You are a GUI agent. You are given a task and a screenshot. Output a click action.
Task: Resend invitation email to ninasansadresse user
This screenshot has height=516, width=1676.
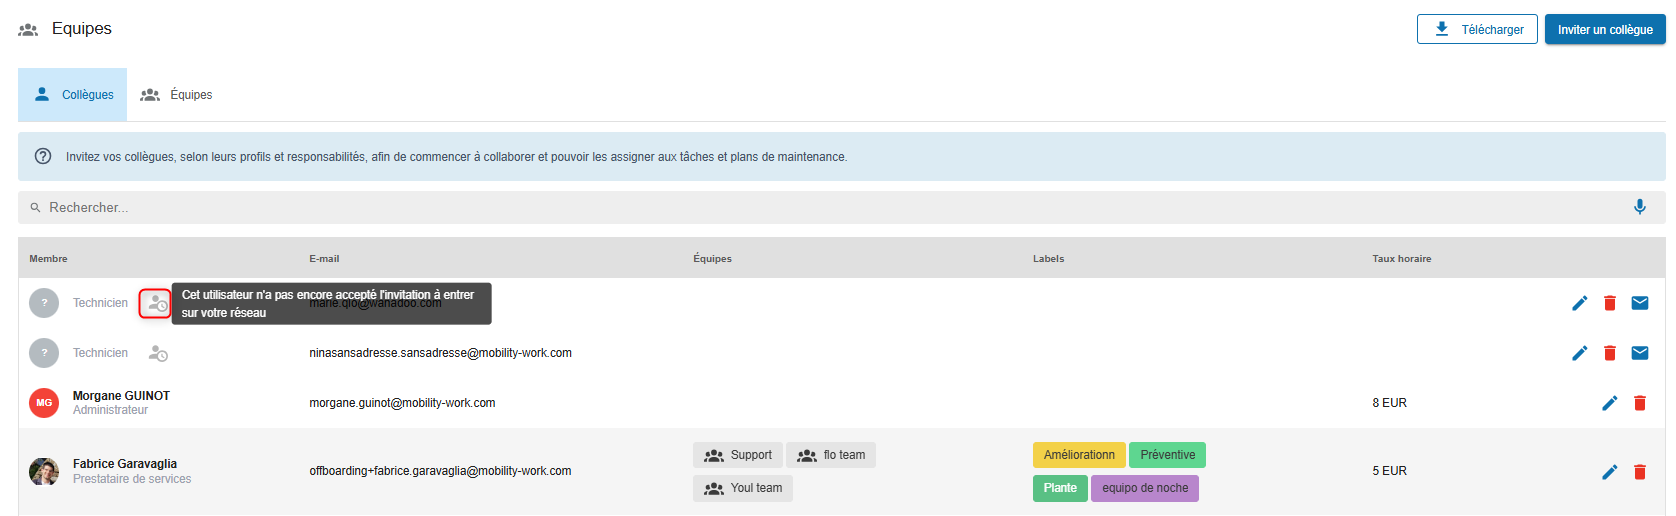pos(1639,353)
